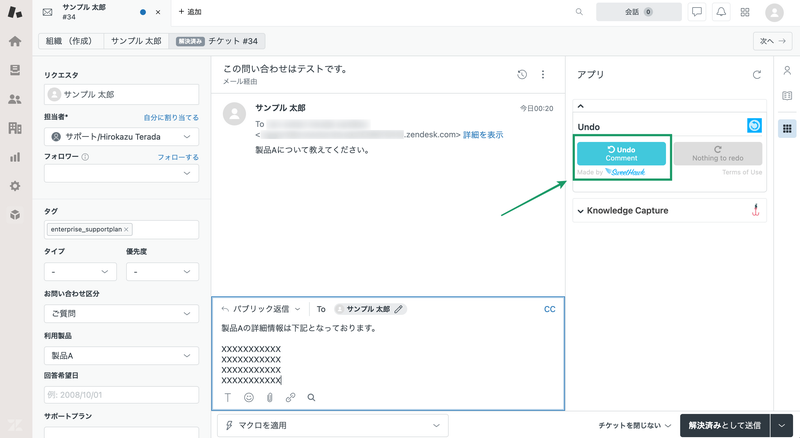Open the Home dashboard from the sidebar

pos(15,41)
